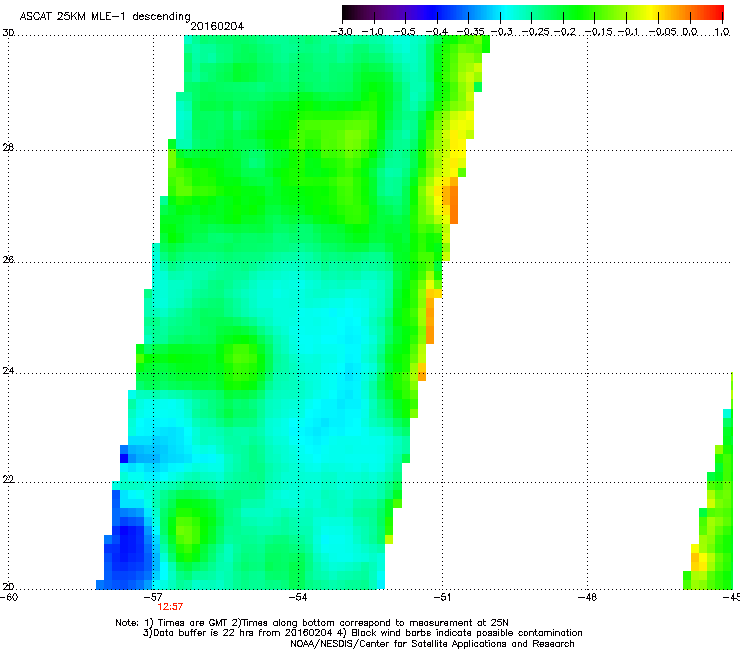
Task: Click the 'NOAA/NESDIS/Center for Satellite Applications and Research' credit
Action: (x=432, y=644)
